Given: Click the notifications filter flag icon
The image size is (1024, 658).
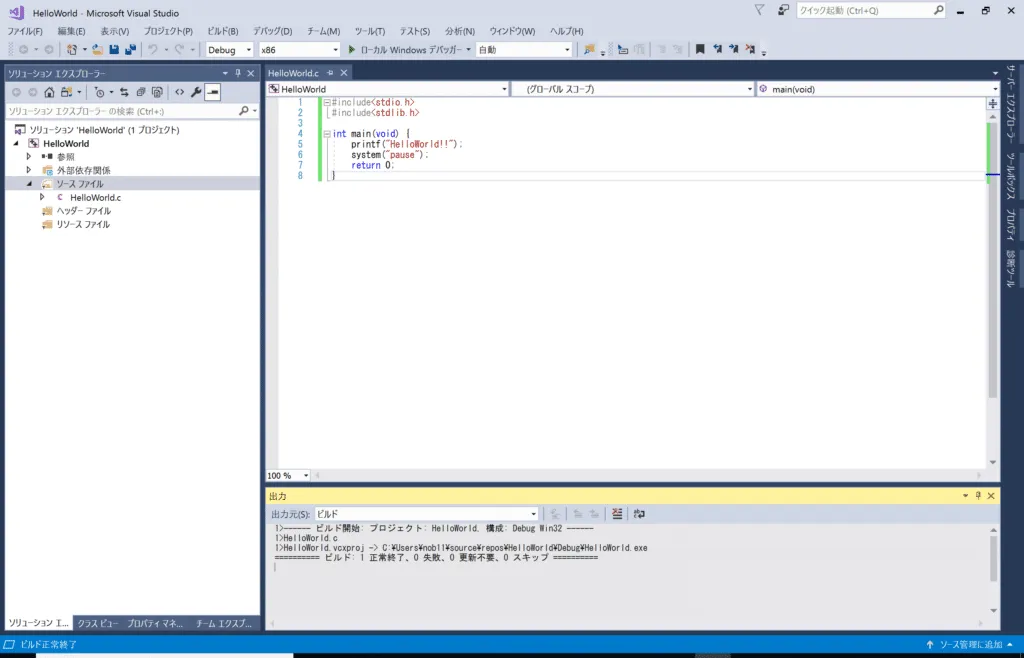Looking at the screenshot, I should (759, 10).
